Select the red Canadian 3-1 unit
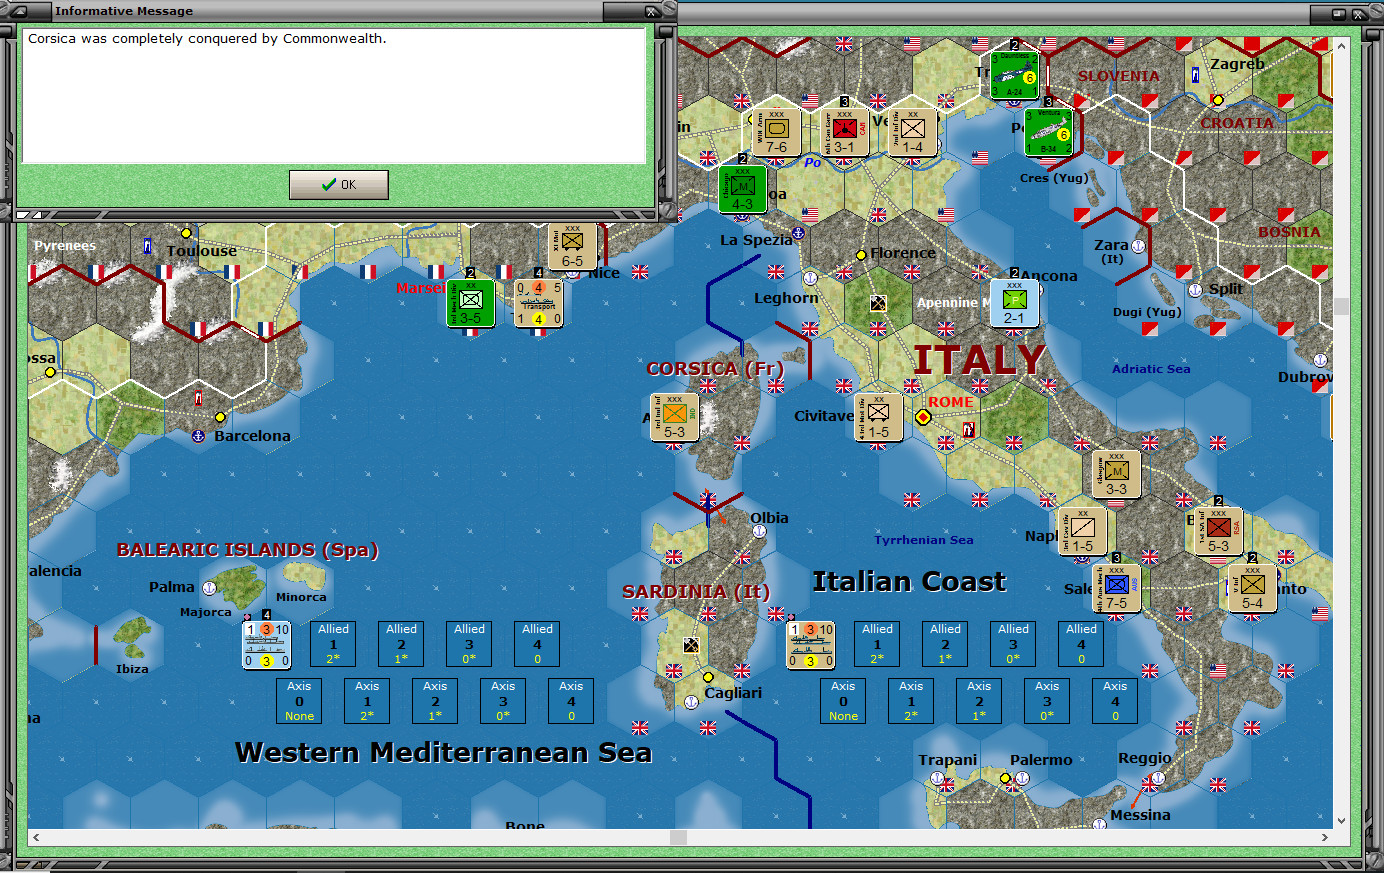This screenshot has width=1384, height=873. coord(844,133)
